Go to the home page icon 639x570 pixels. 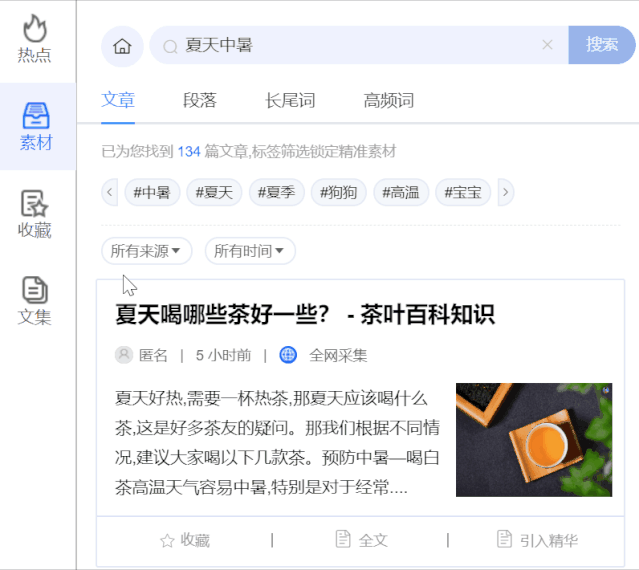[122, 46]
